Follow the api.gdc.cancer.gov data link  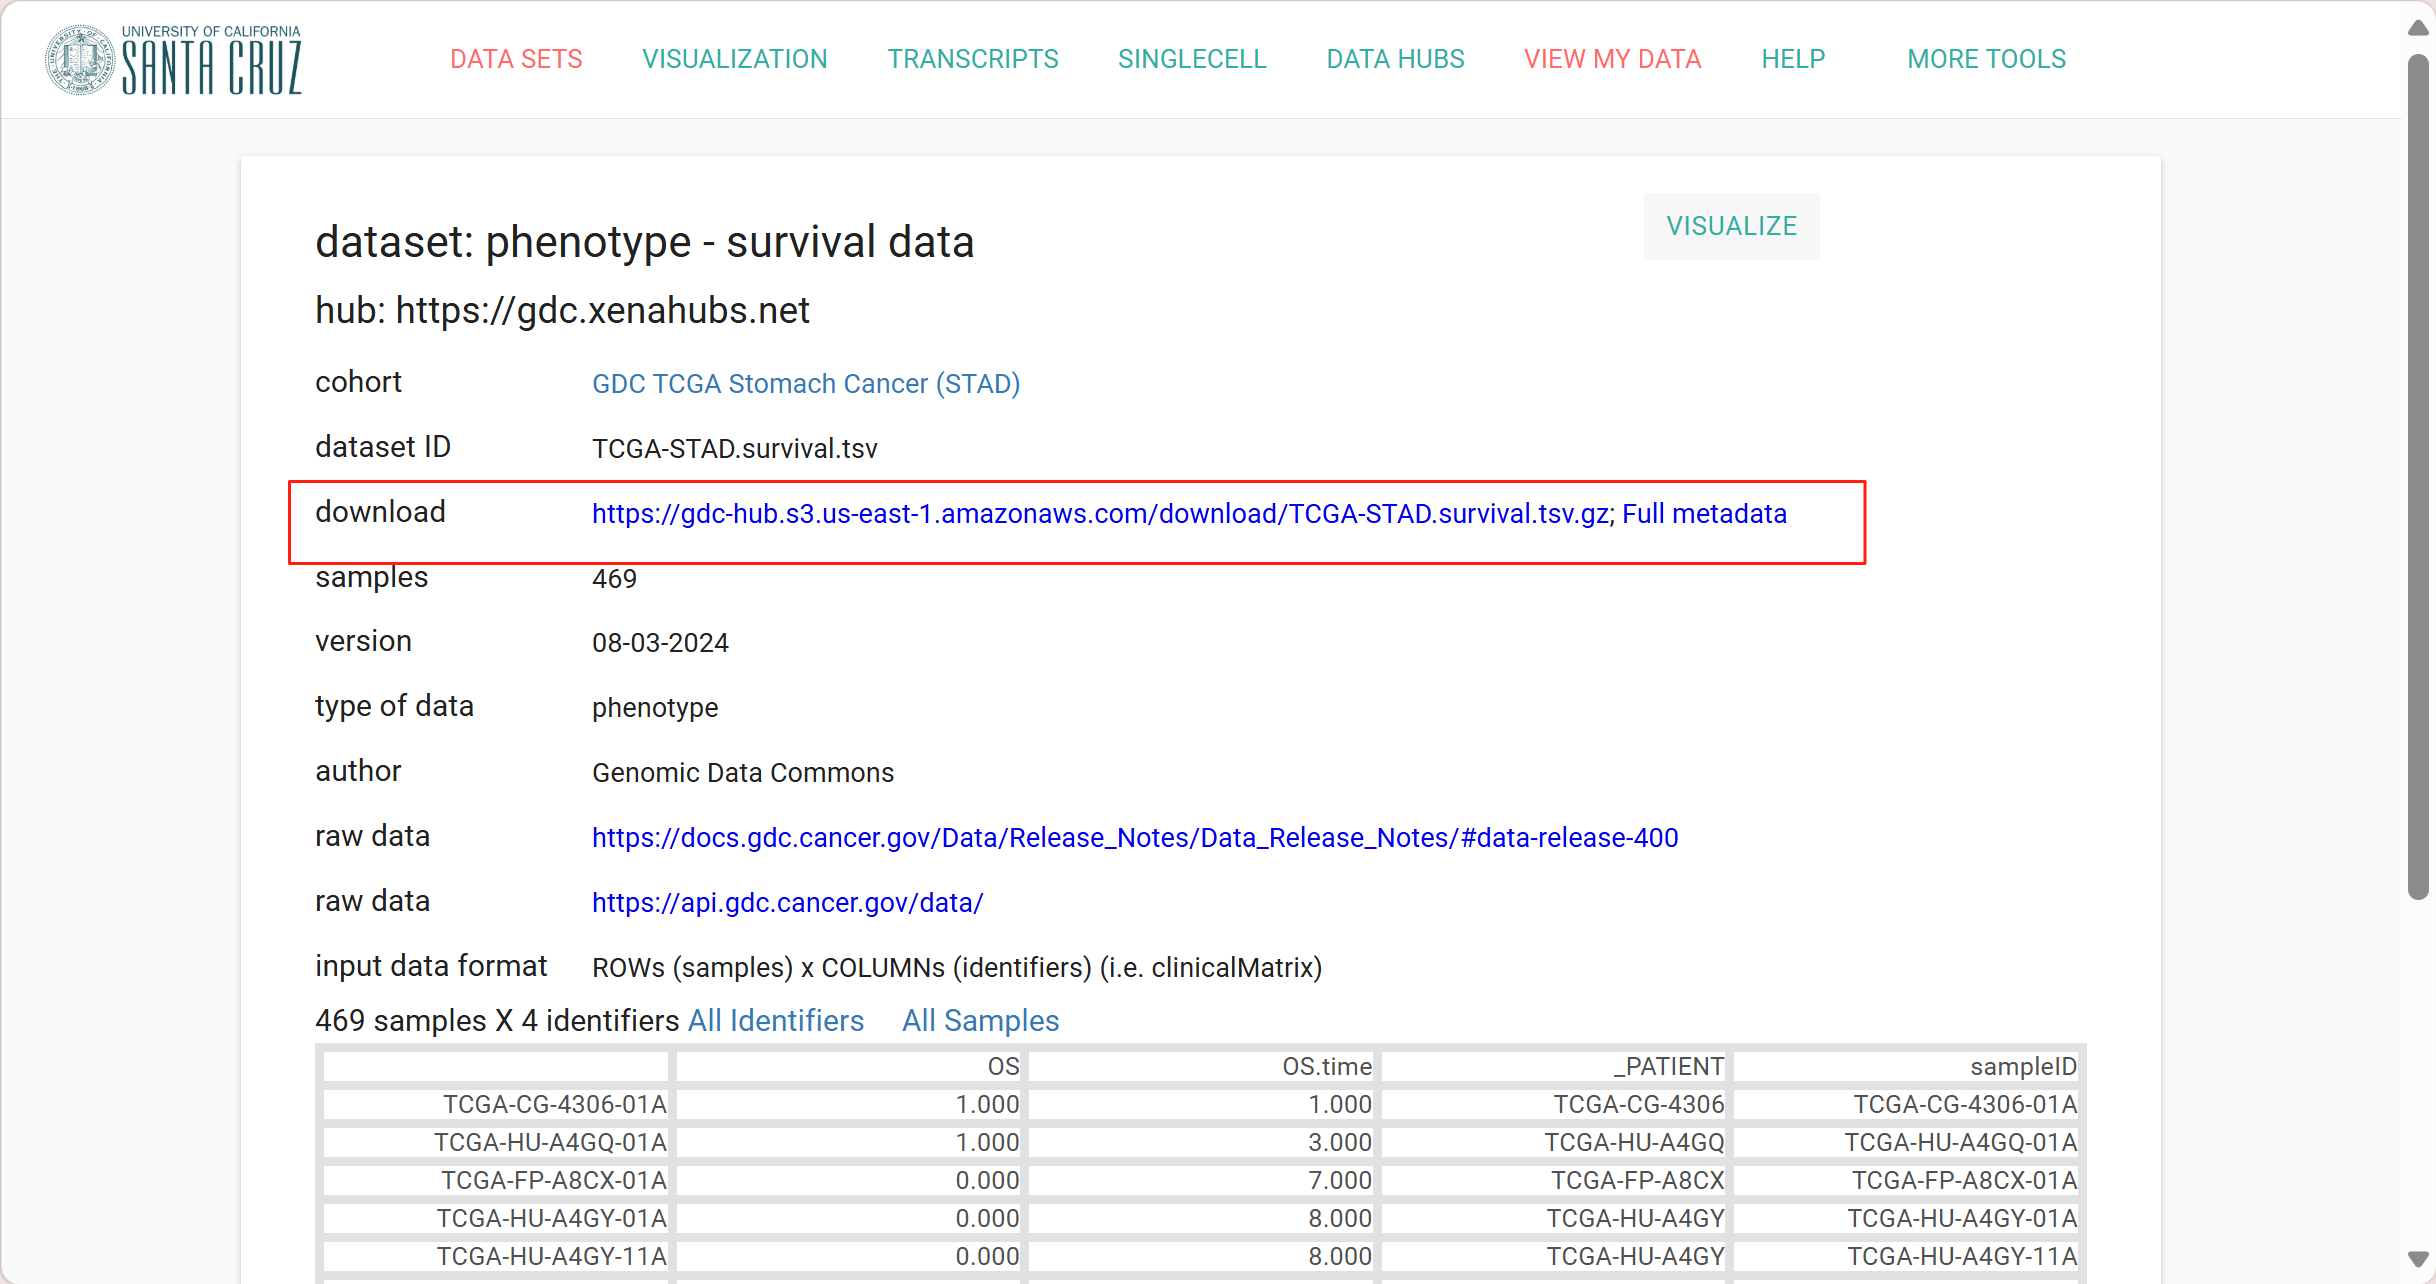[x=787, y=903]
